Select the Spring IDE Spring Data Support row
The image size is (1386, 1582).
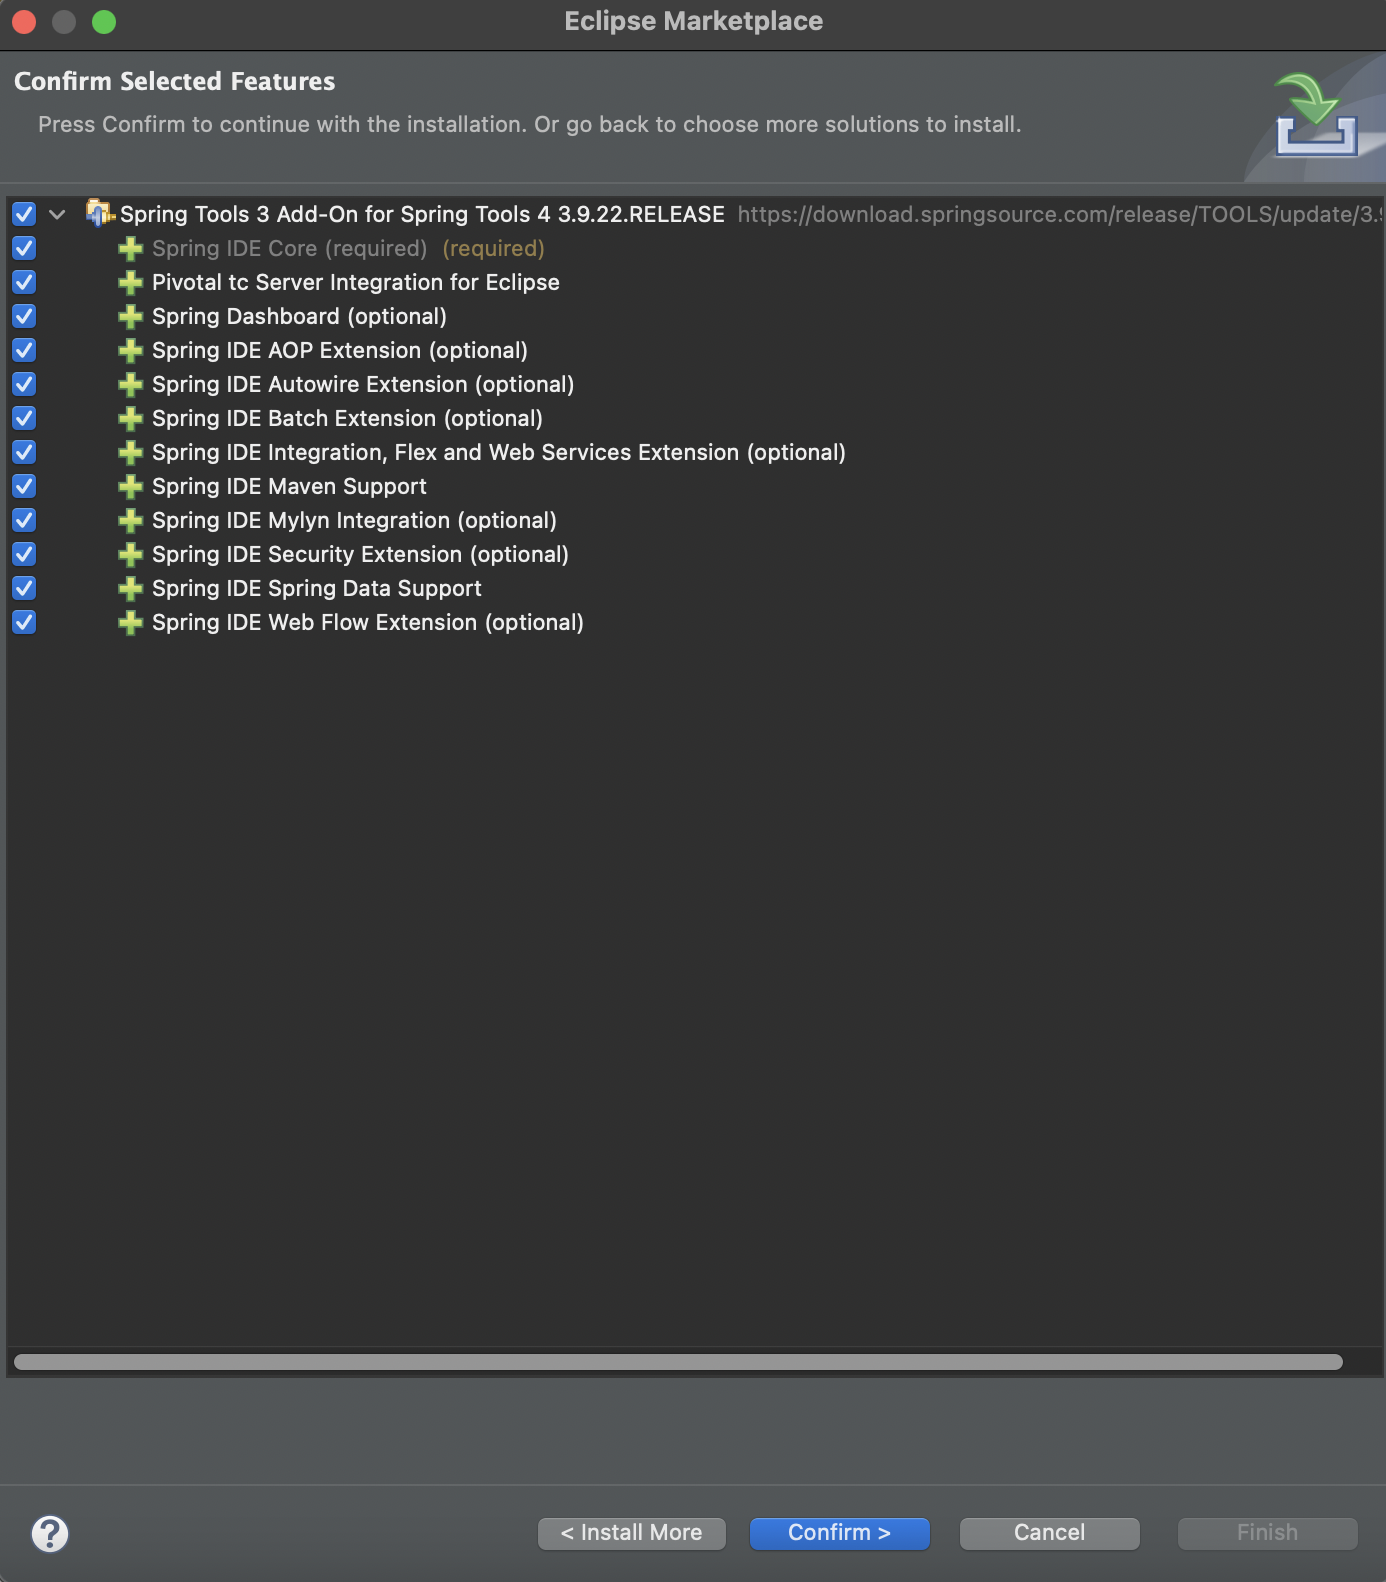[x=695, y=588]
